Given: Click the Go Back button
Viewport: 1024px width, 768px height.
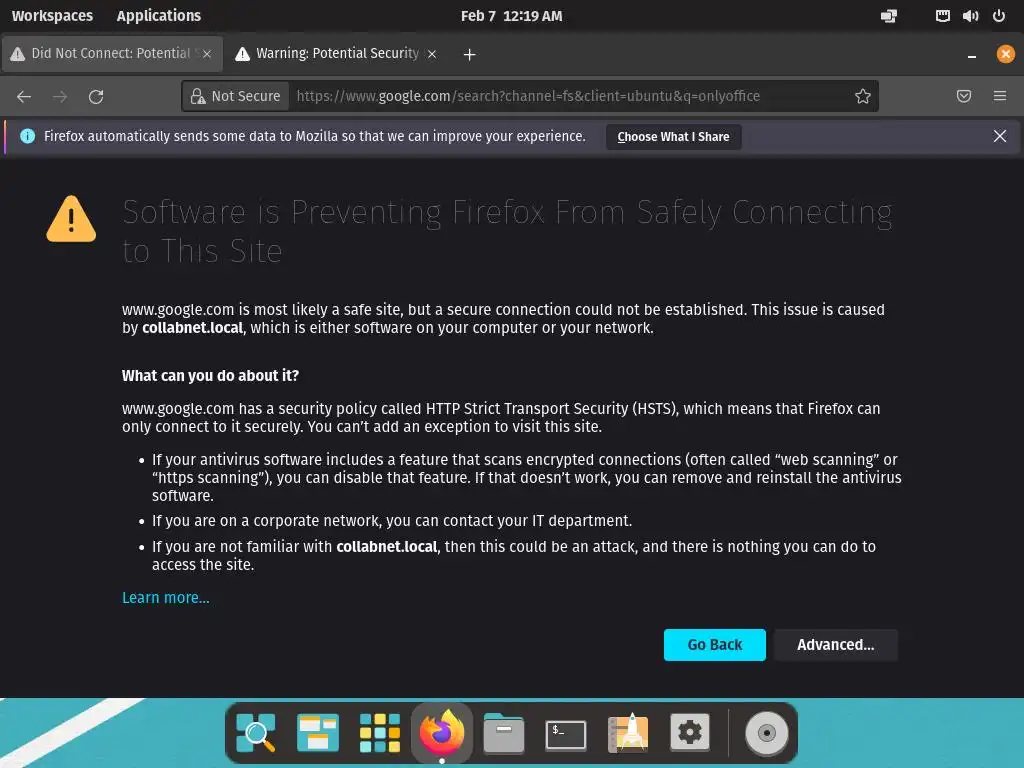Looking at the screenshot, I should point(714,645).
